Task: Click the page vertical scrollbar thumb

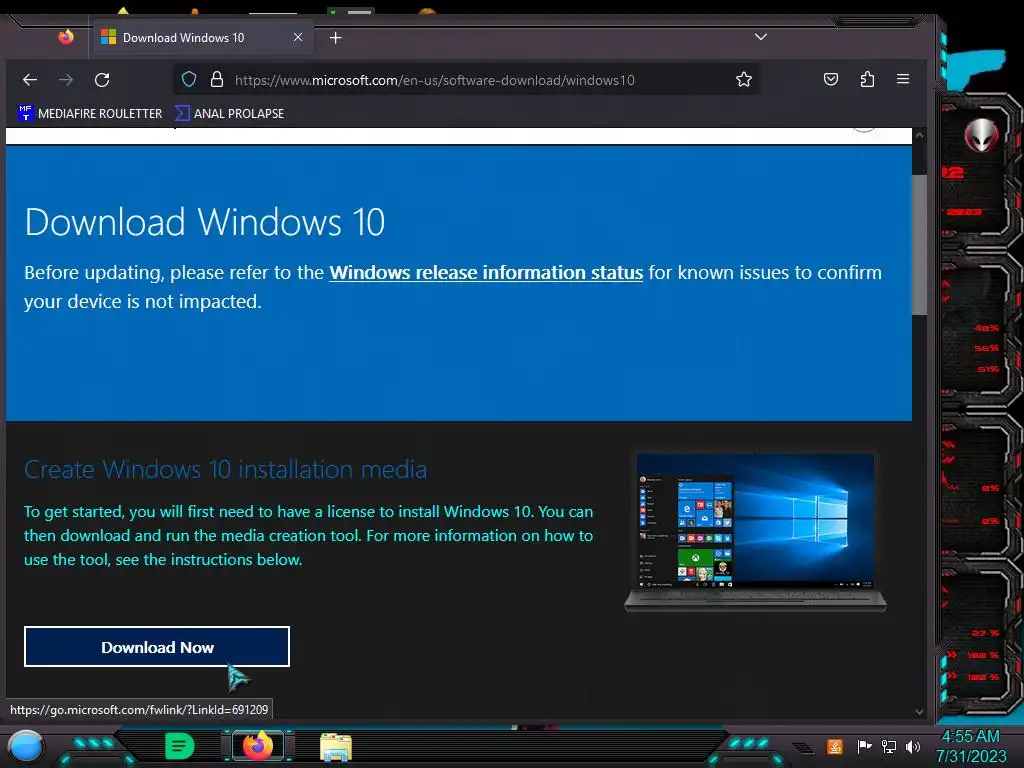Action: [x=919, y=245]
